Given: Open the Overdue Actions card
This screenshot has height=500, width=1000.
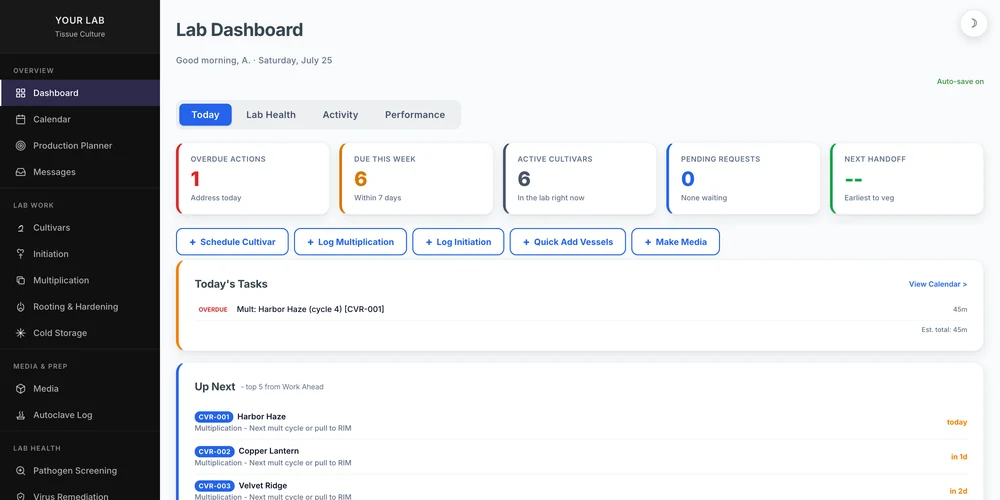Looking at the screenshot, I should coord(253,179).
